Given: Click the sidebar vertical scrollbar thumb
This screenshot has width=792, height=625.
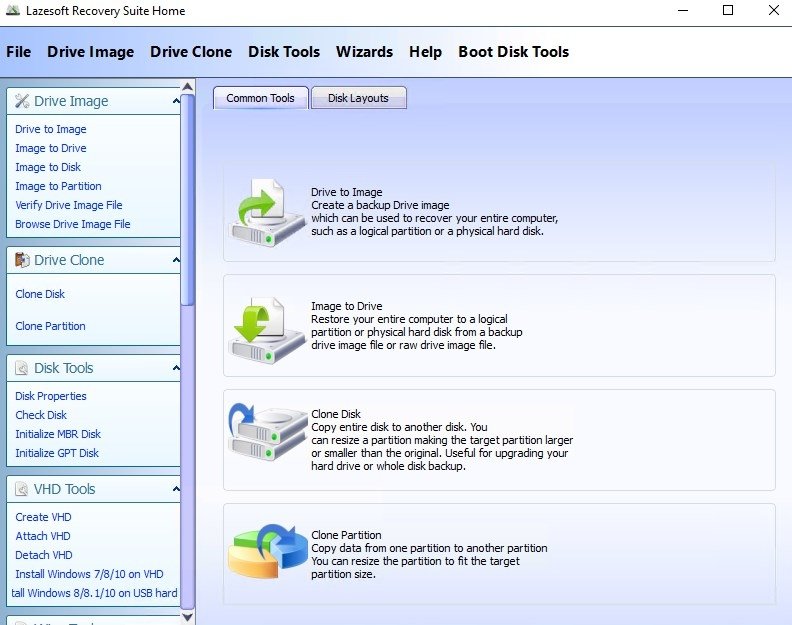Looking at the screenshot, I should coord(187,200).
